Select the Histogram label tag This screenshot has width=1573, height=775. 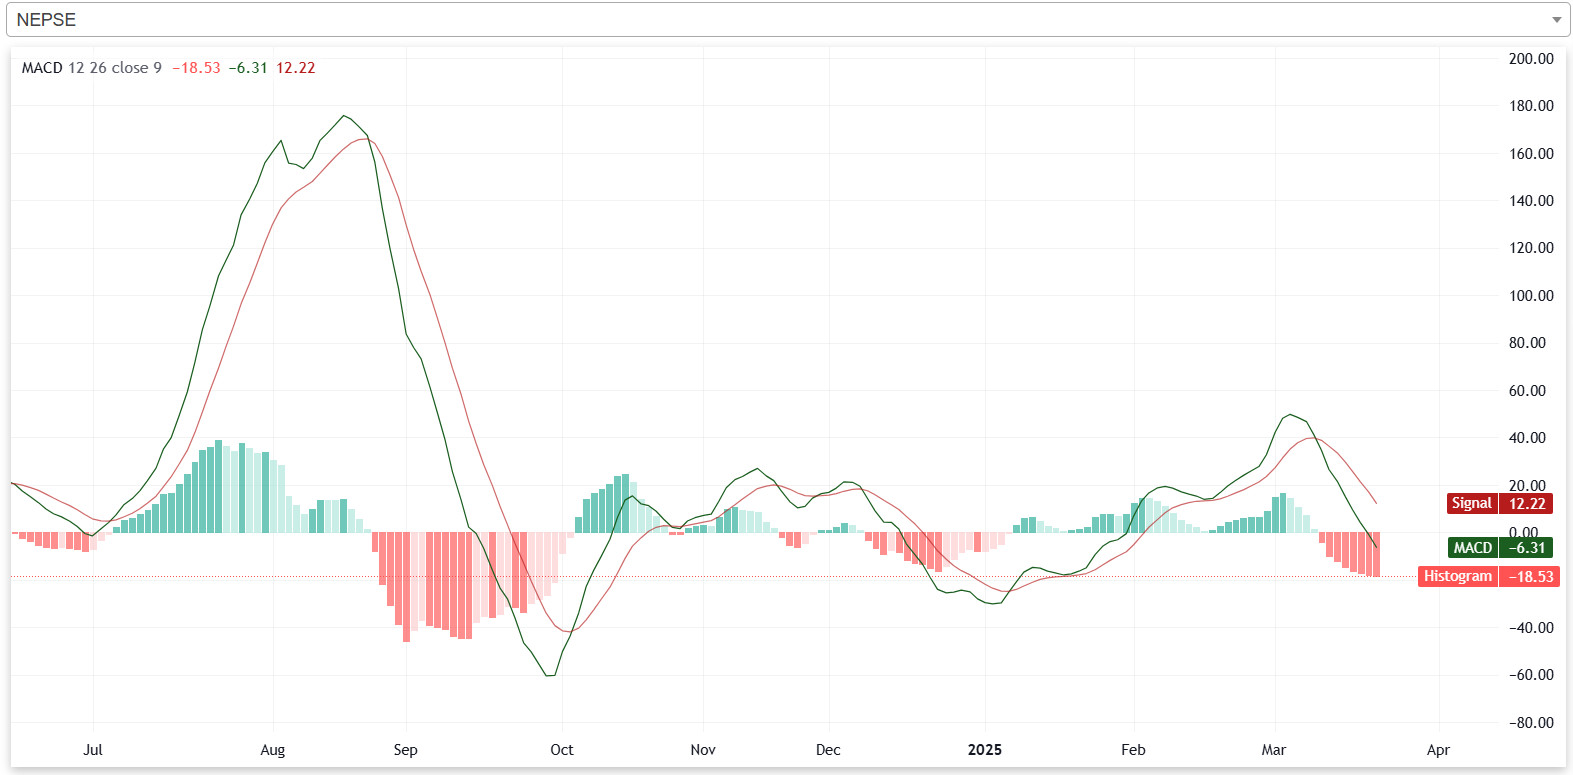pos(1457,576)
